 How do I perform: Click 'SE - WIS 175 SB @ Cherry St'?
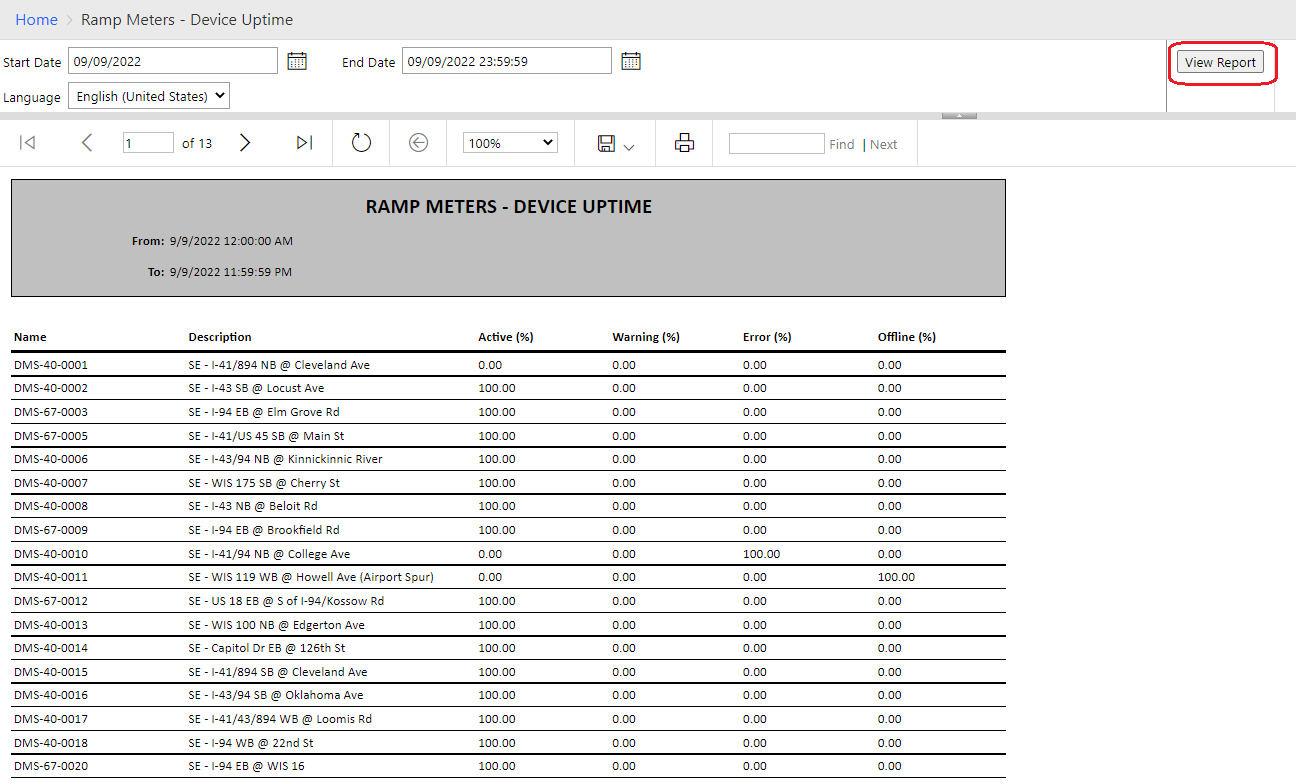point(264,483)
